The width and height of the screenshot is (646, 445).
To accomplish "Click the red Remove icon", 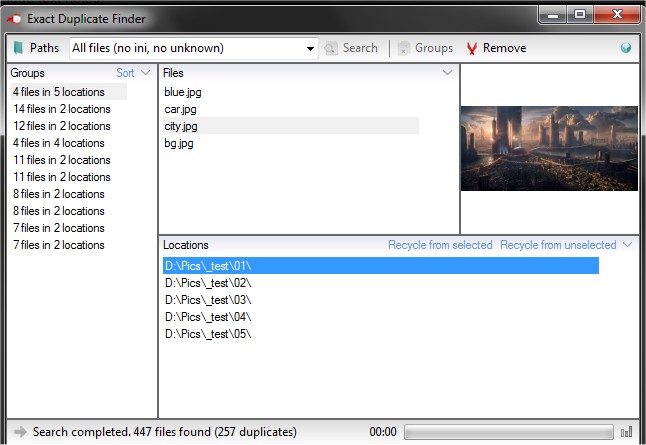I will (472, 48).
